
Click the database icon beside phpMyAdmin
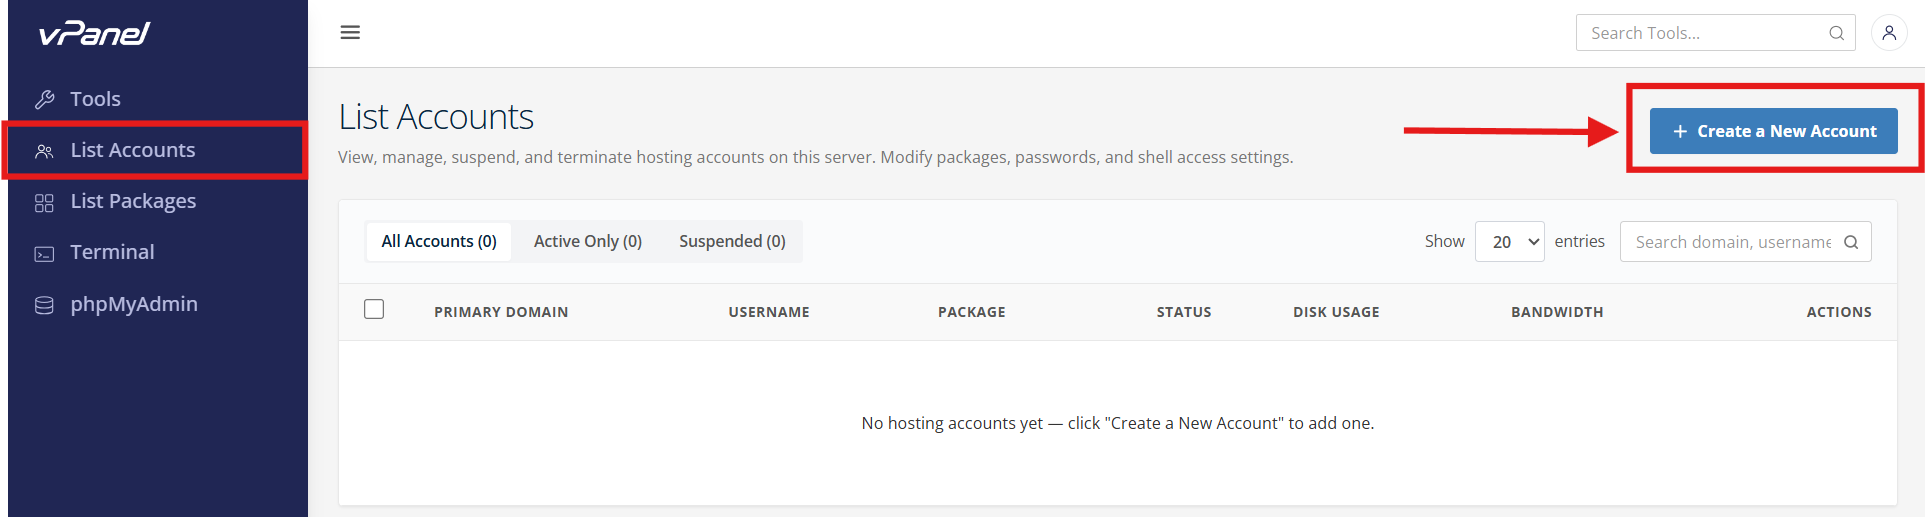pyautogui.click(x=44, y=305)
